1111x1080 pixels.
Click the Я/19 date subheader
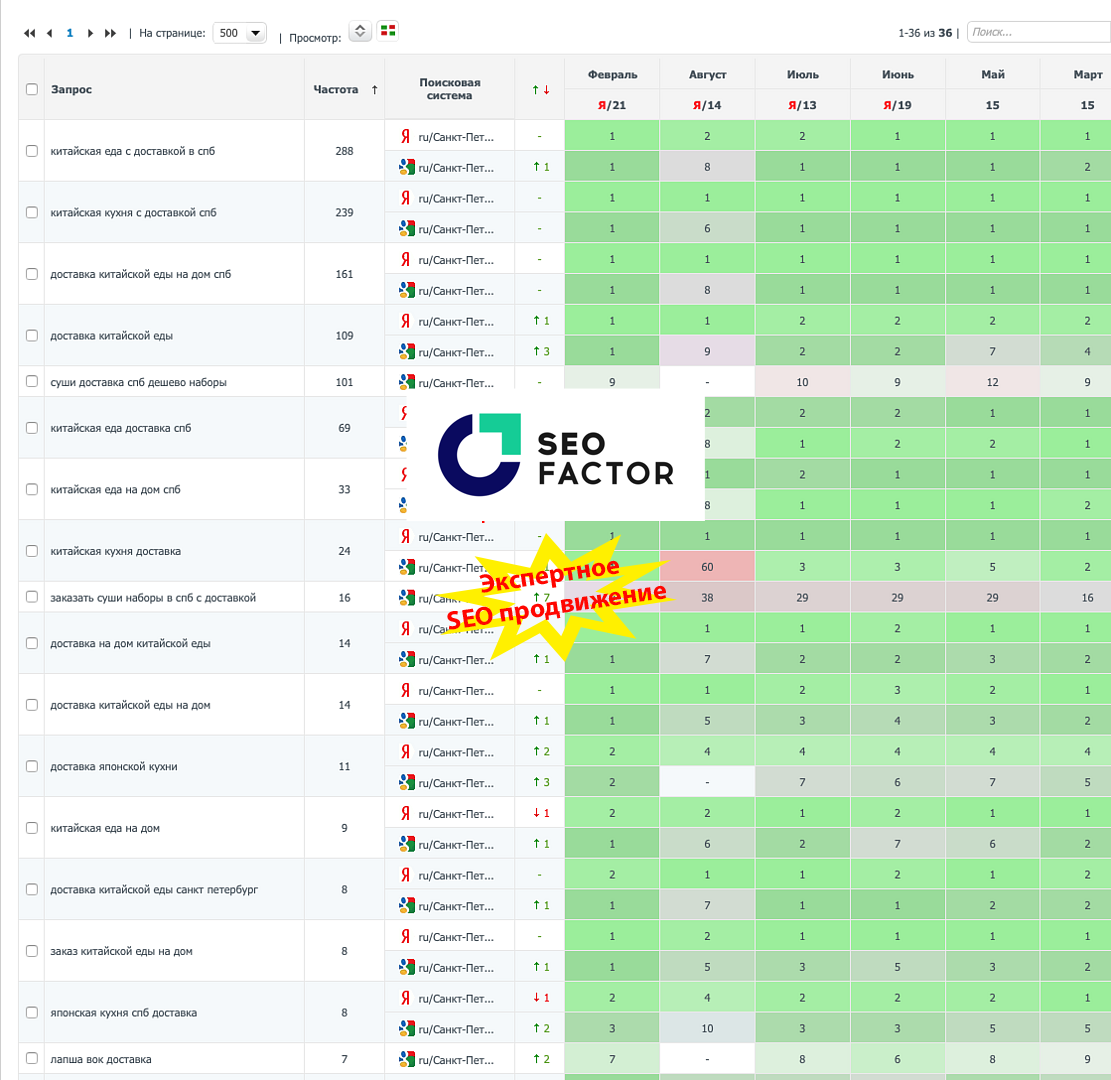(x=897, y=105)
